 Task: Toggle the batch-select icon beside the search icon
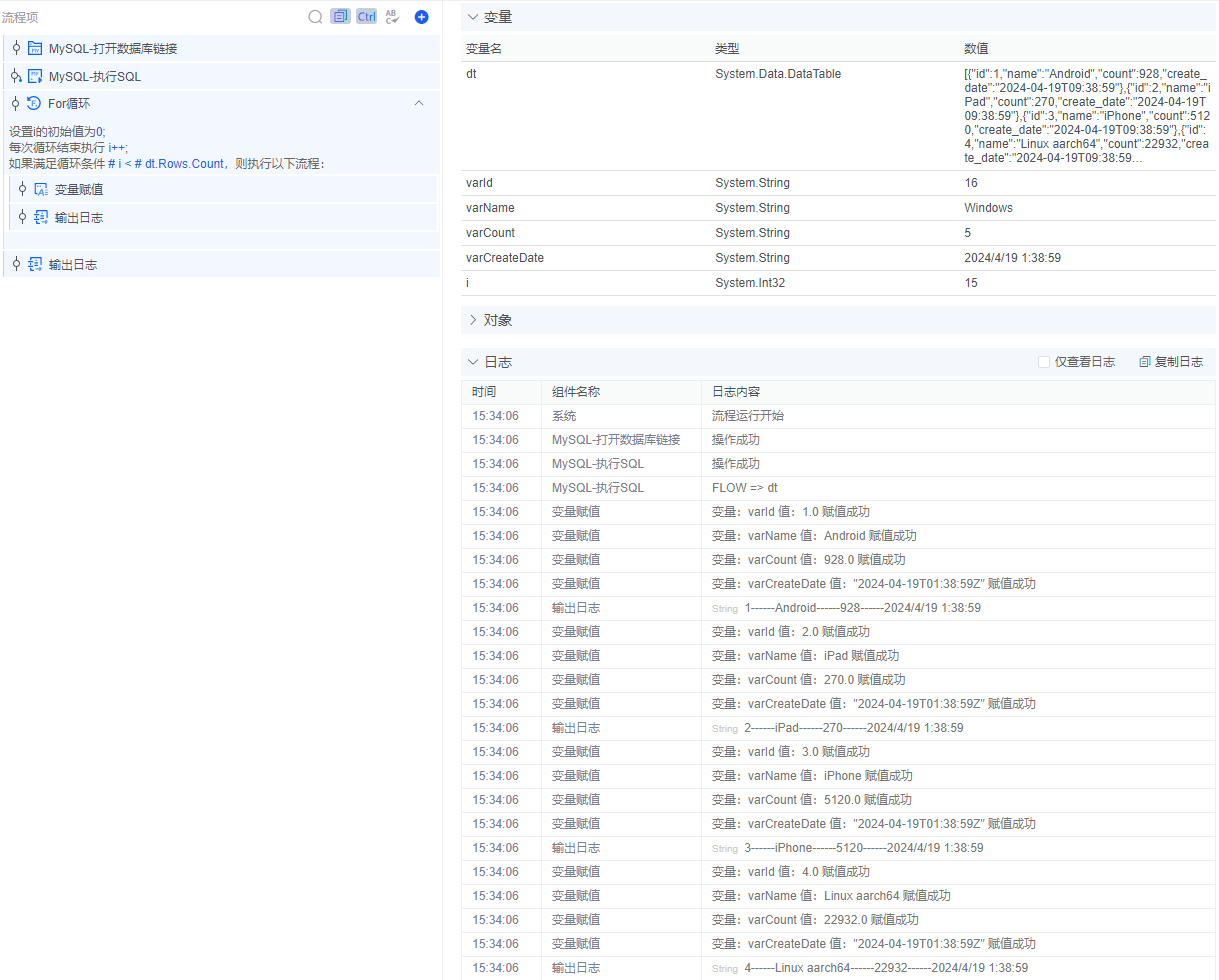coord(340,17)
